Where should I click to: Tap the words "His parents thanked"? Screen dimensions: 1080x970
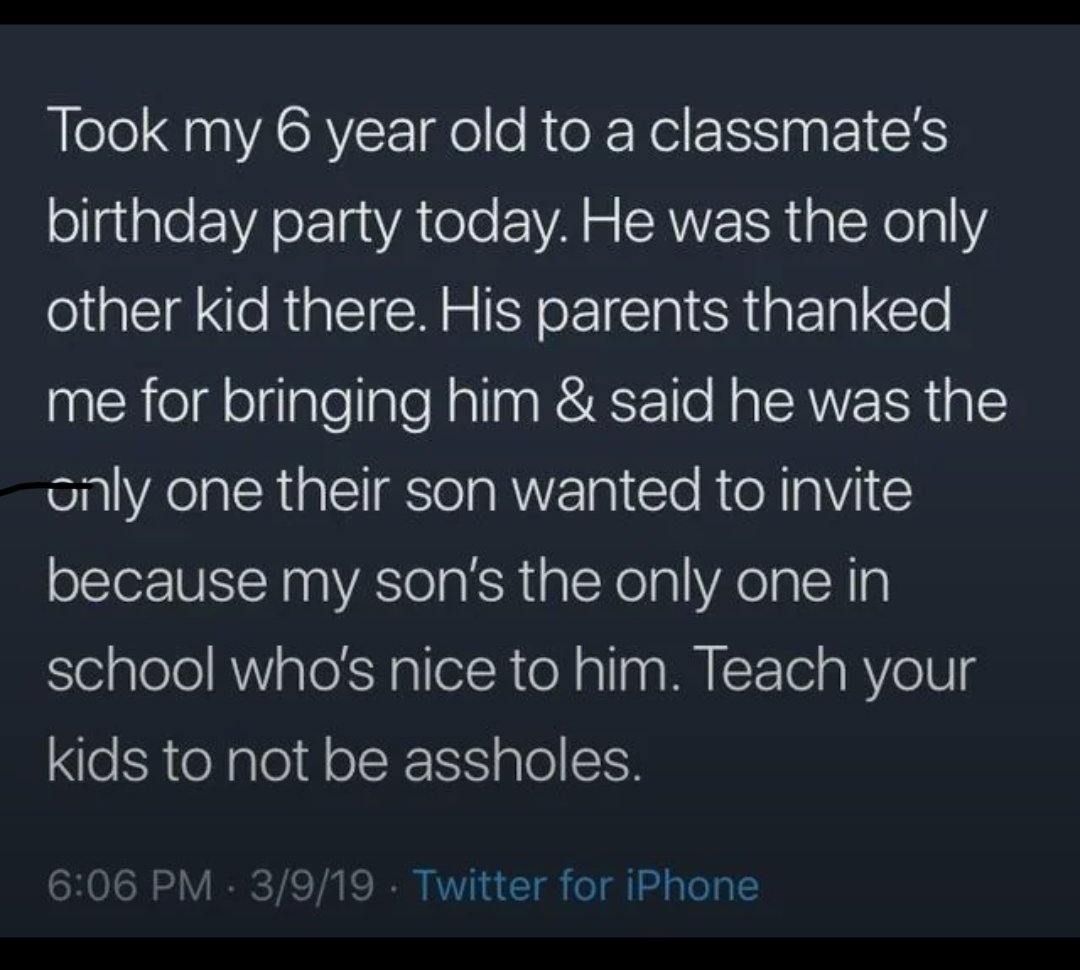coord(696,313)
